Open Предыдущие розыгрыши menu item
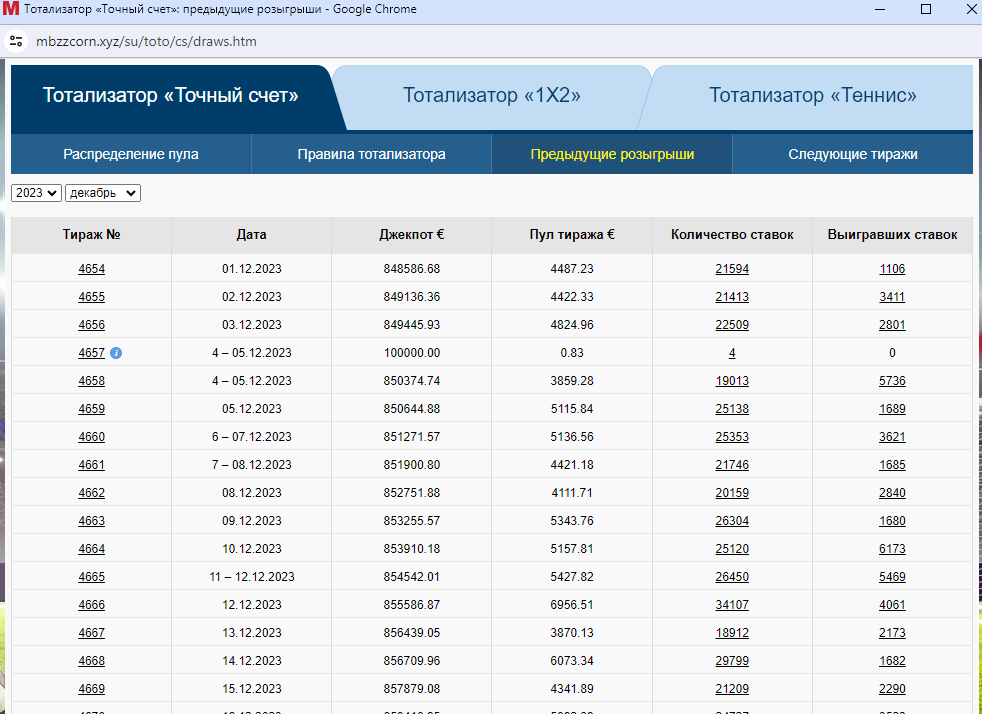Viewport: 982px width, 714px height. [x=612, y=154]
